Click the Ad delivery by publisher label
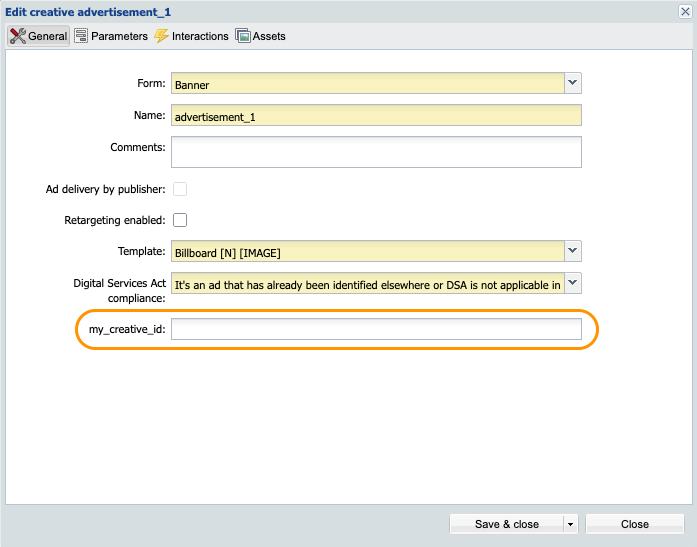 pyautogui.click(x=105, y=189)
